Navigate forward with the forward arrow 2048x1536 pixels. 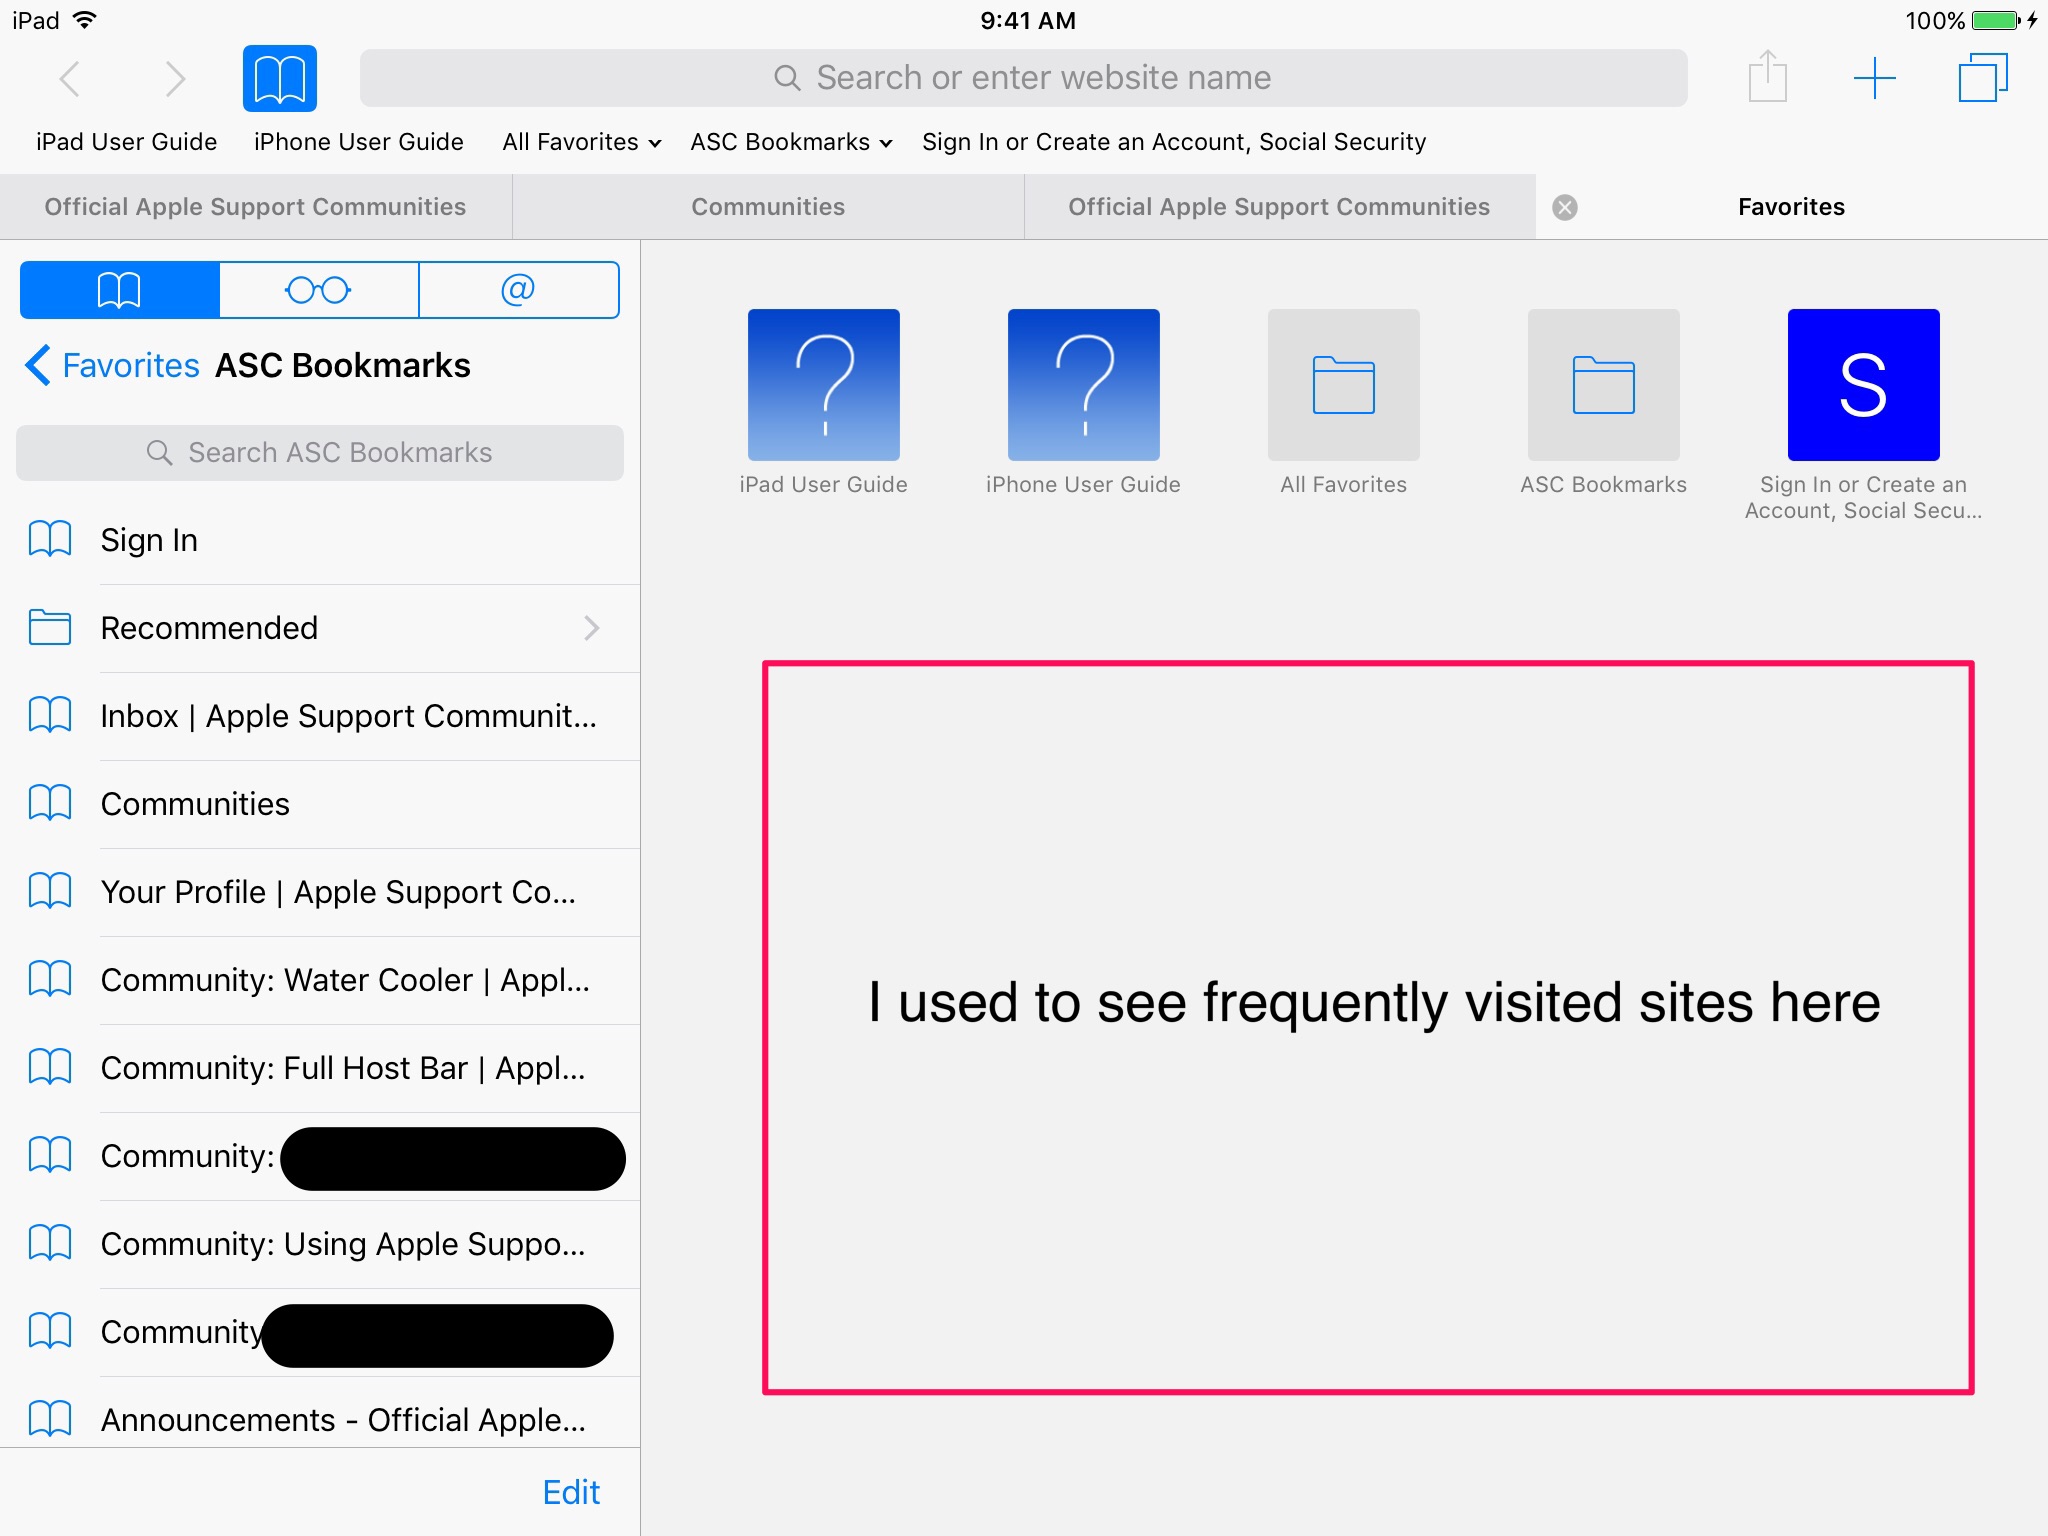pyautogui.click(x=176, y=77)
